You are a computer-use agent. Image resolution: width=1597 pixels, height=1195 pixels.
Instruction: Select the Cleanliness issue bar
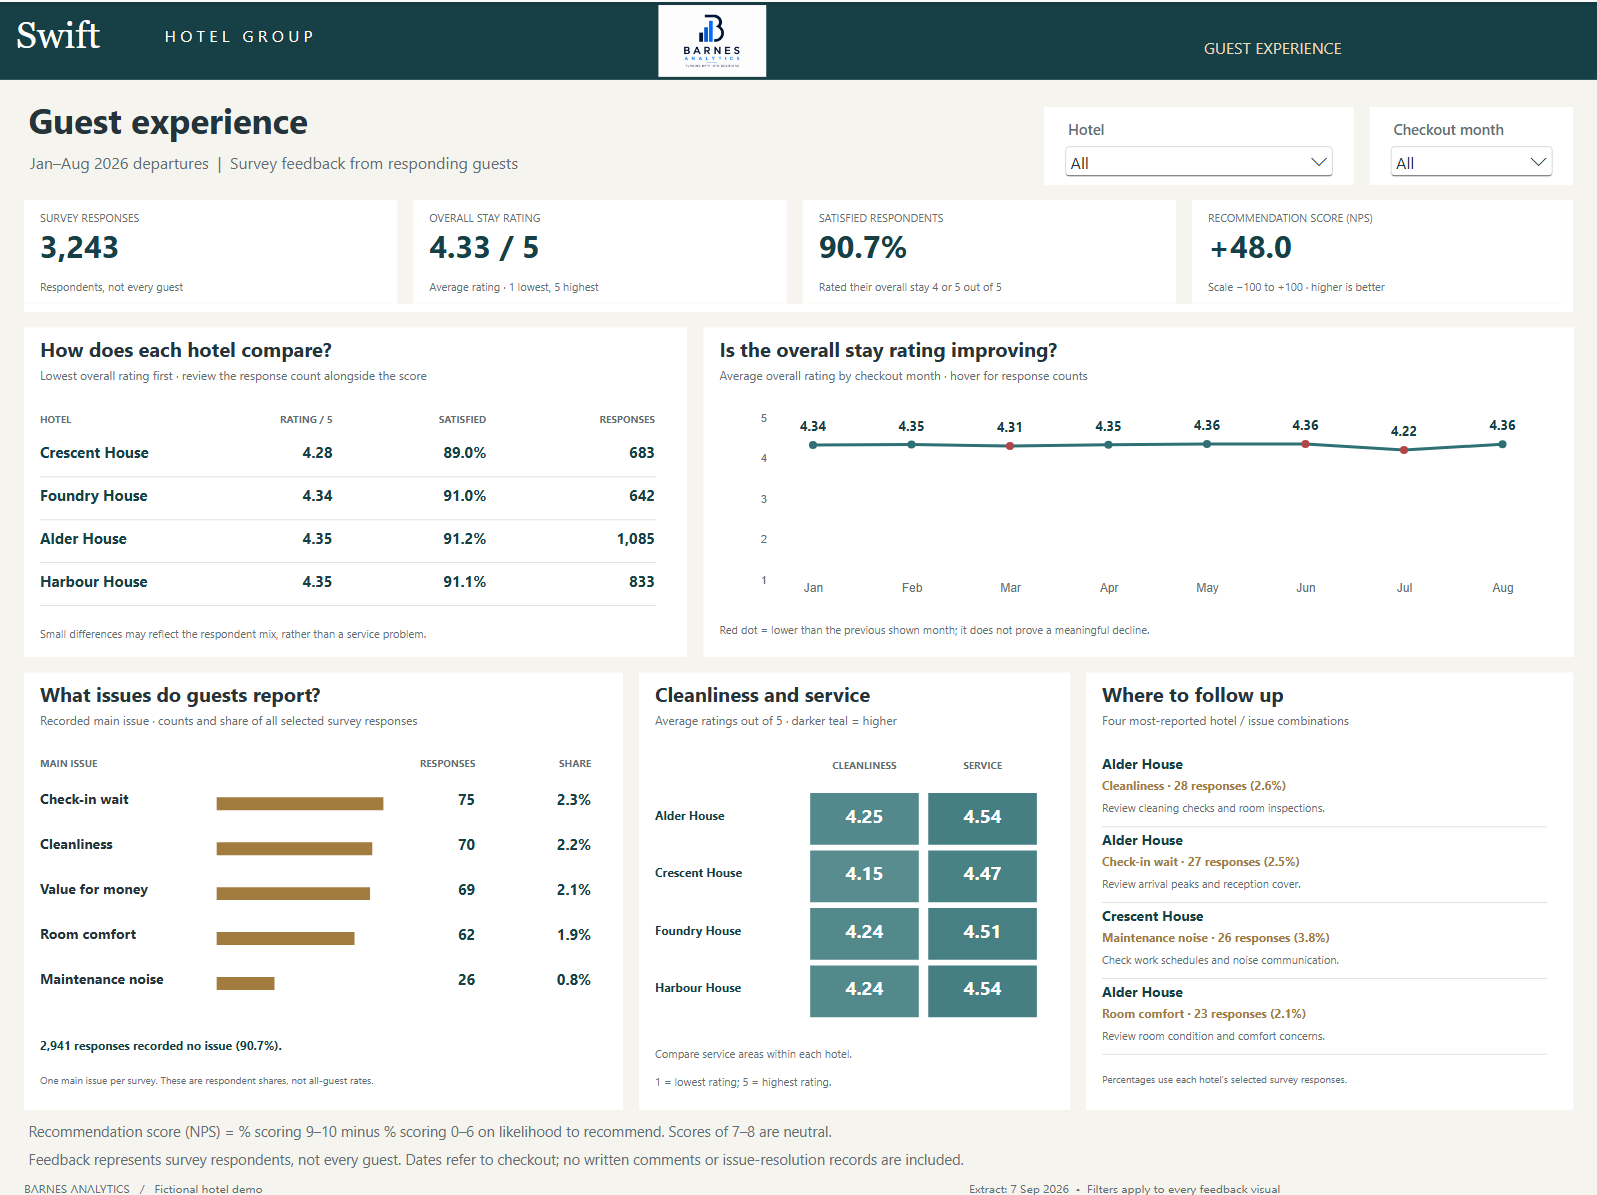pyautogui.click(x=294, y=848)
